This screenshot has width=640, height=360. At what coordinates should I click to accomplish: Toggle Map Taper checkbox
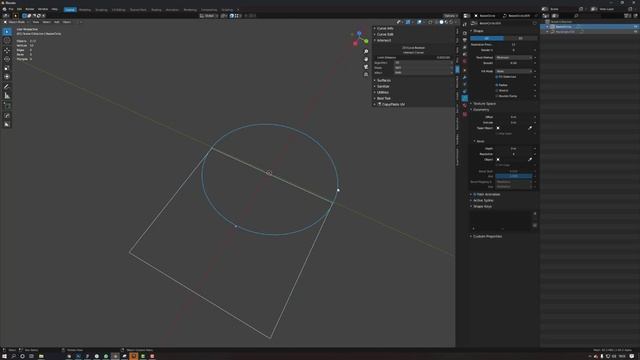coord(497,133)
